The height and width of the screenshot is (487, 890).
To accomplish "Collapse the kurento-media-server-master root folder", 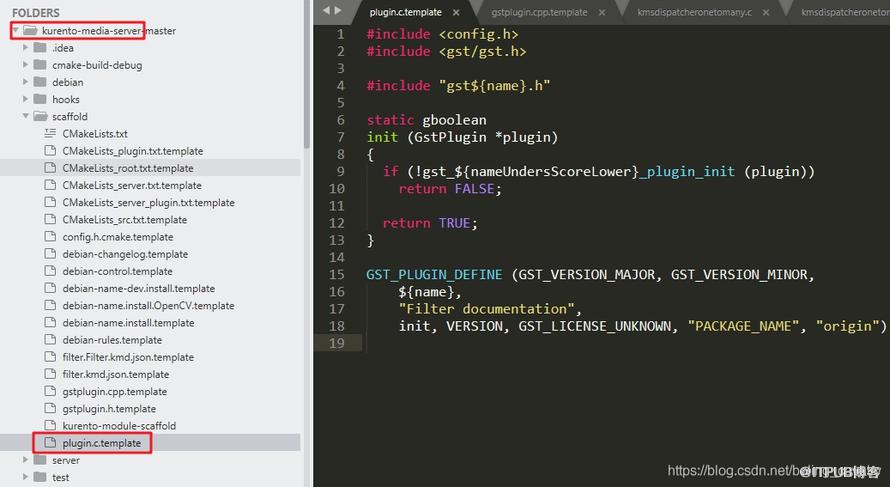I will tap(16, 30).
